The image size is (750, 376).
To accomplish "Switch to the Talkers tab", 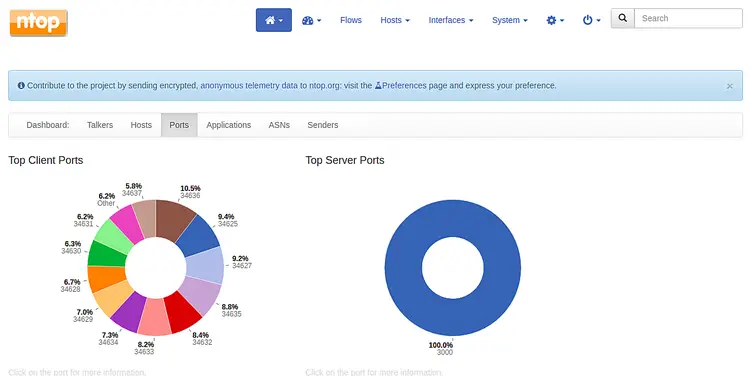I will point(100,125).
